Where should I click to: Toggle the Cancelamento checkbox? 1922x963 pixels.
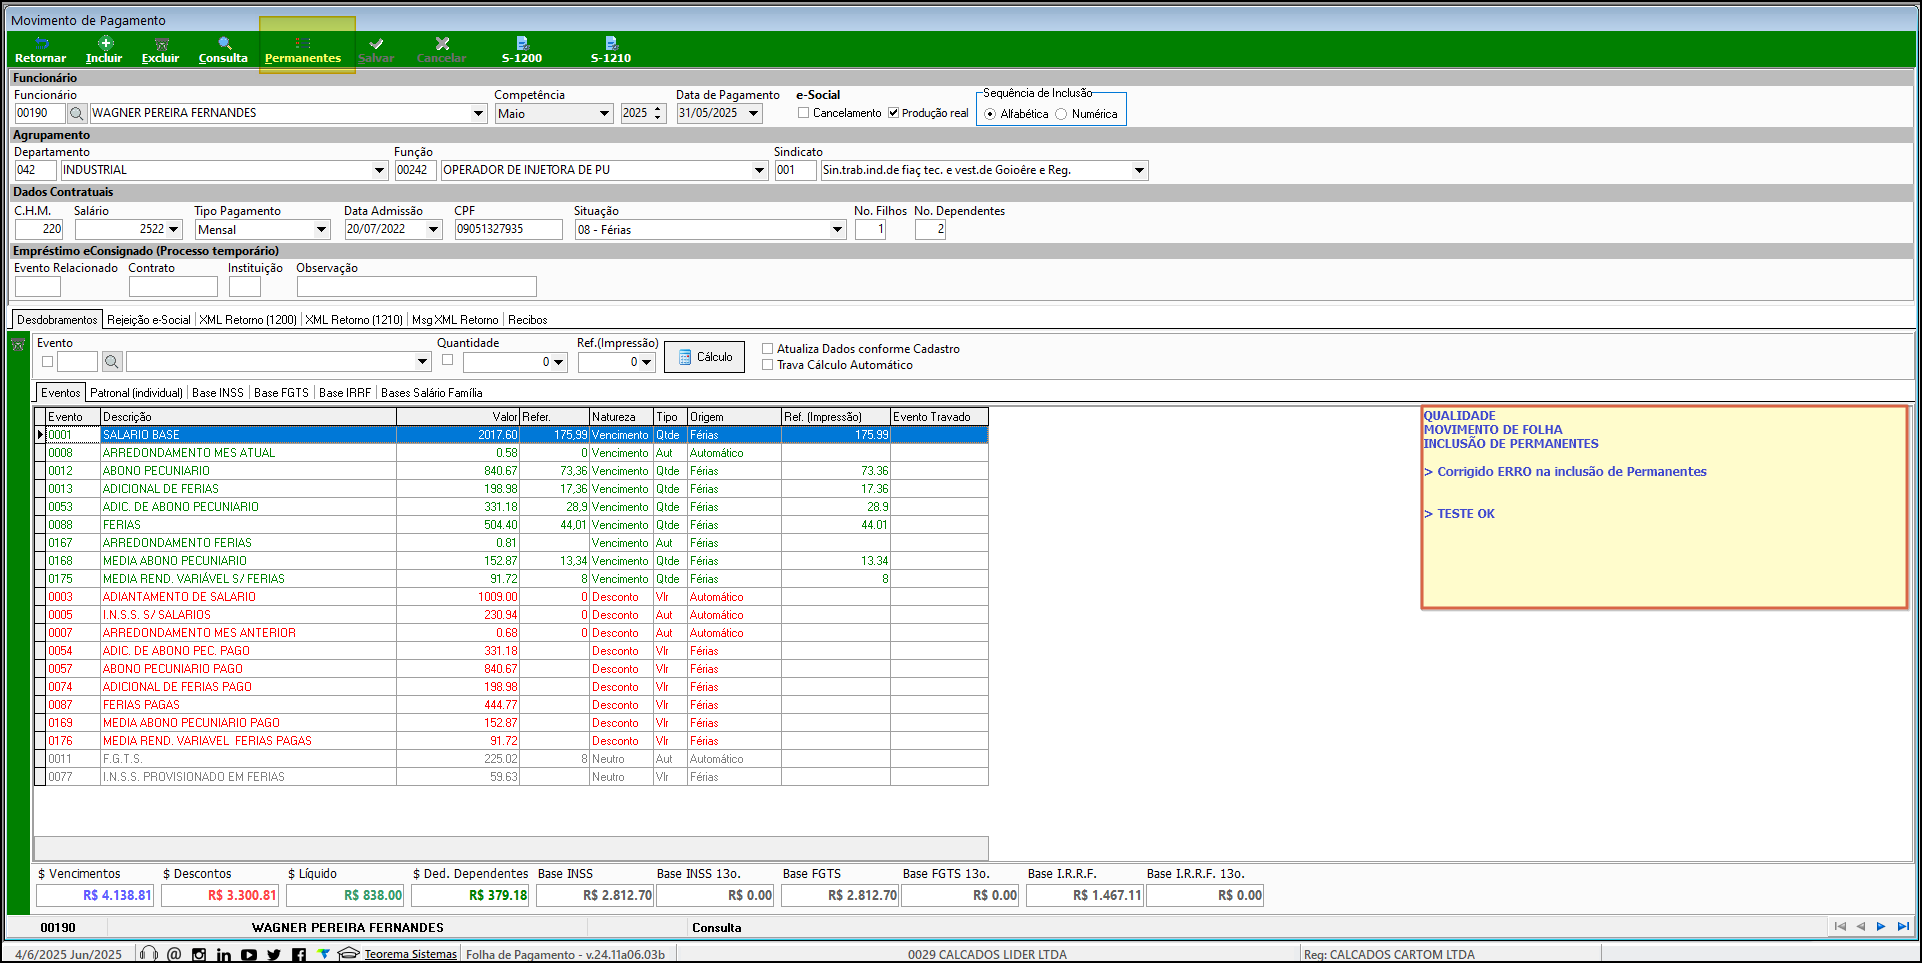[x=804, y=113]
